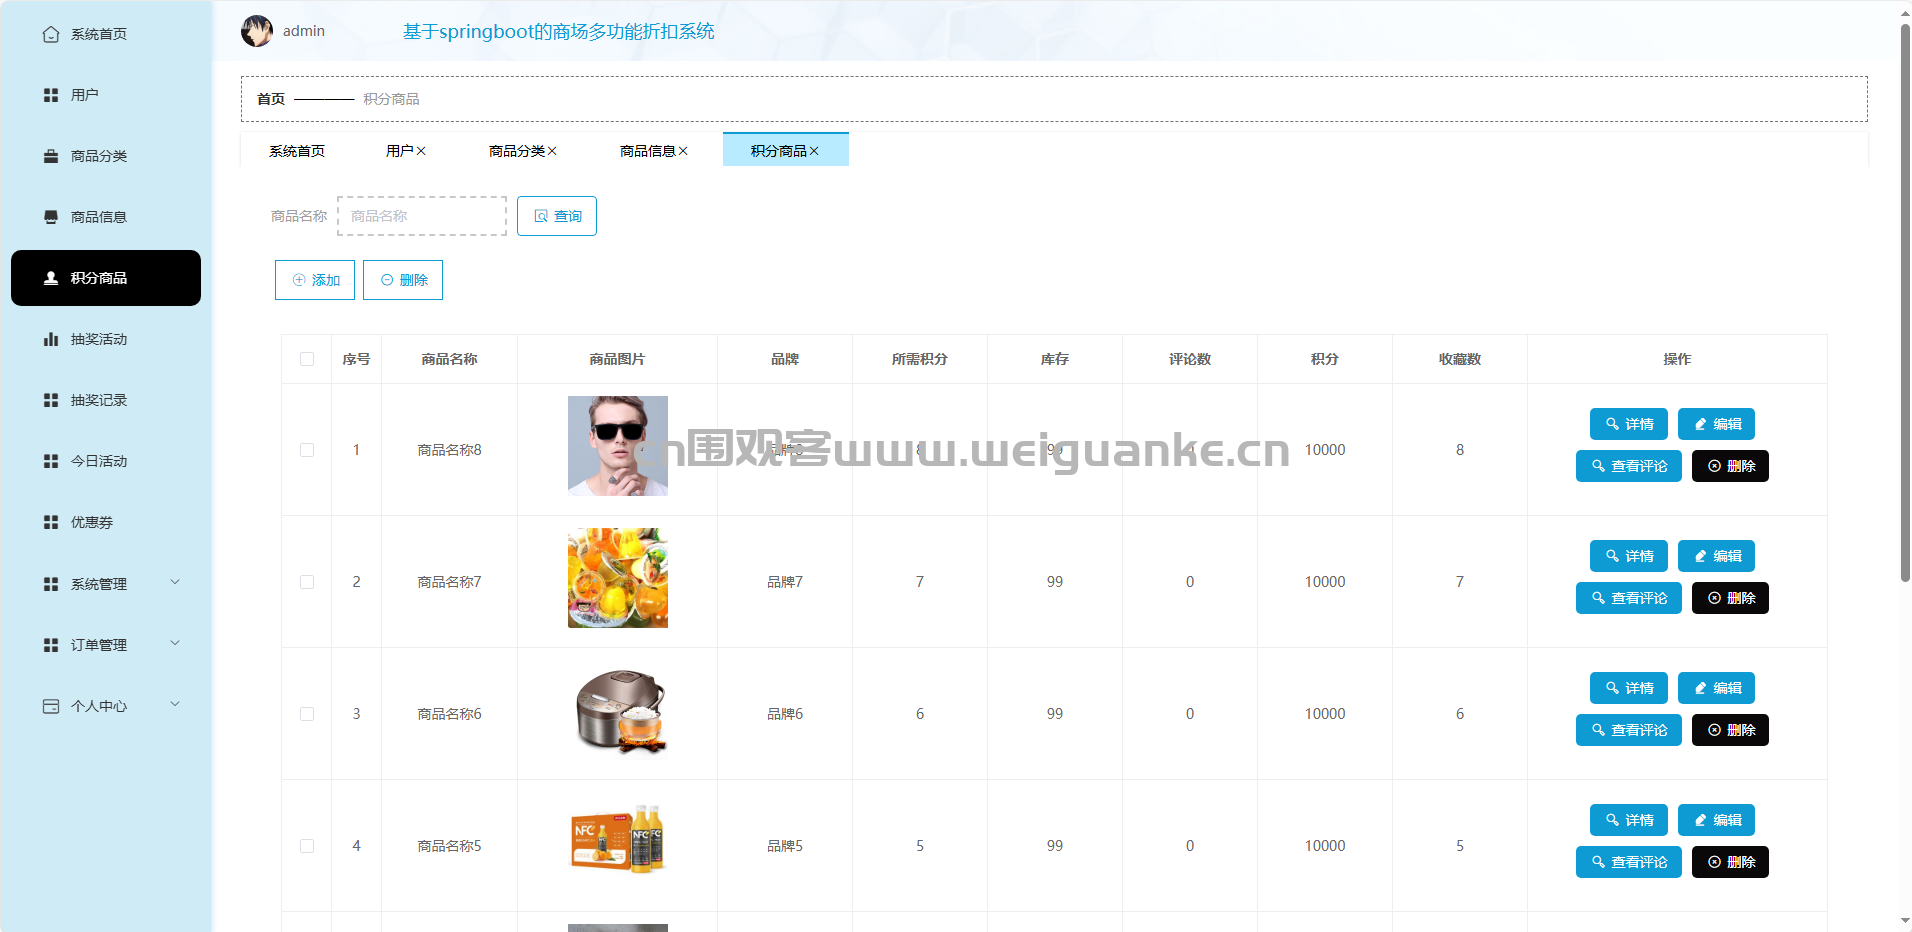Viewport: 1912px width, 932px height.
Task: Click the 抽奖活动 bar chart icon
Action: point(51,339)
